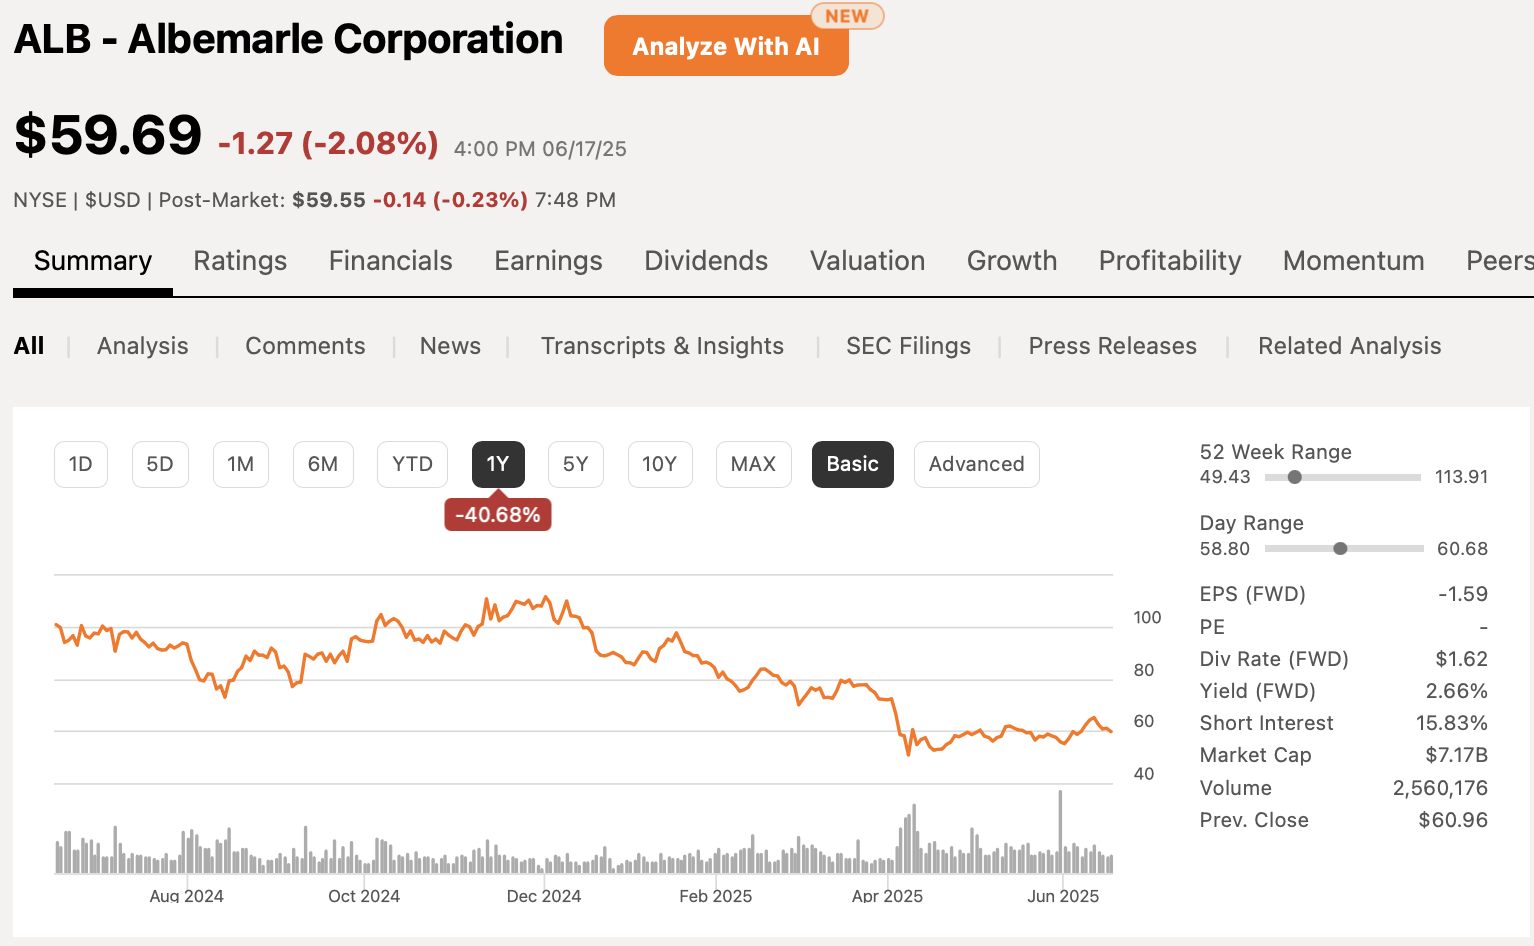View the Valuation tab
This screenshot has height=946, width=1534.
pyautogui.click(x=867, y=261)
